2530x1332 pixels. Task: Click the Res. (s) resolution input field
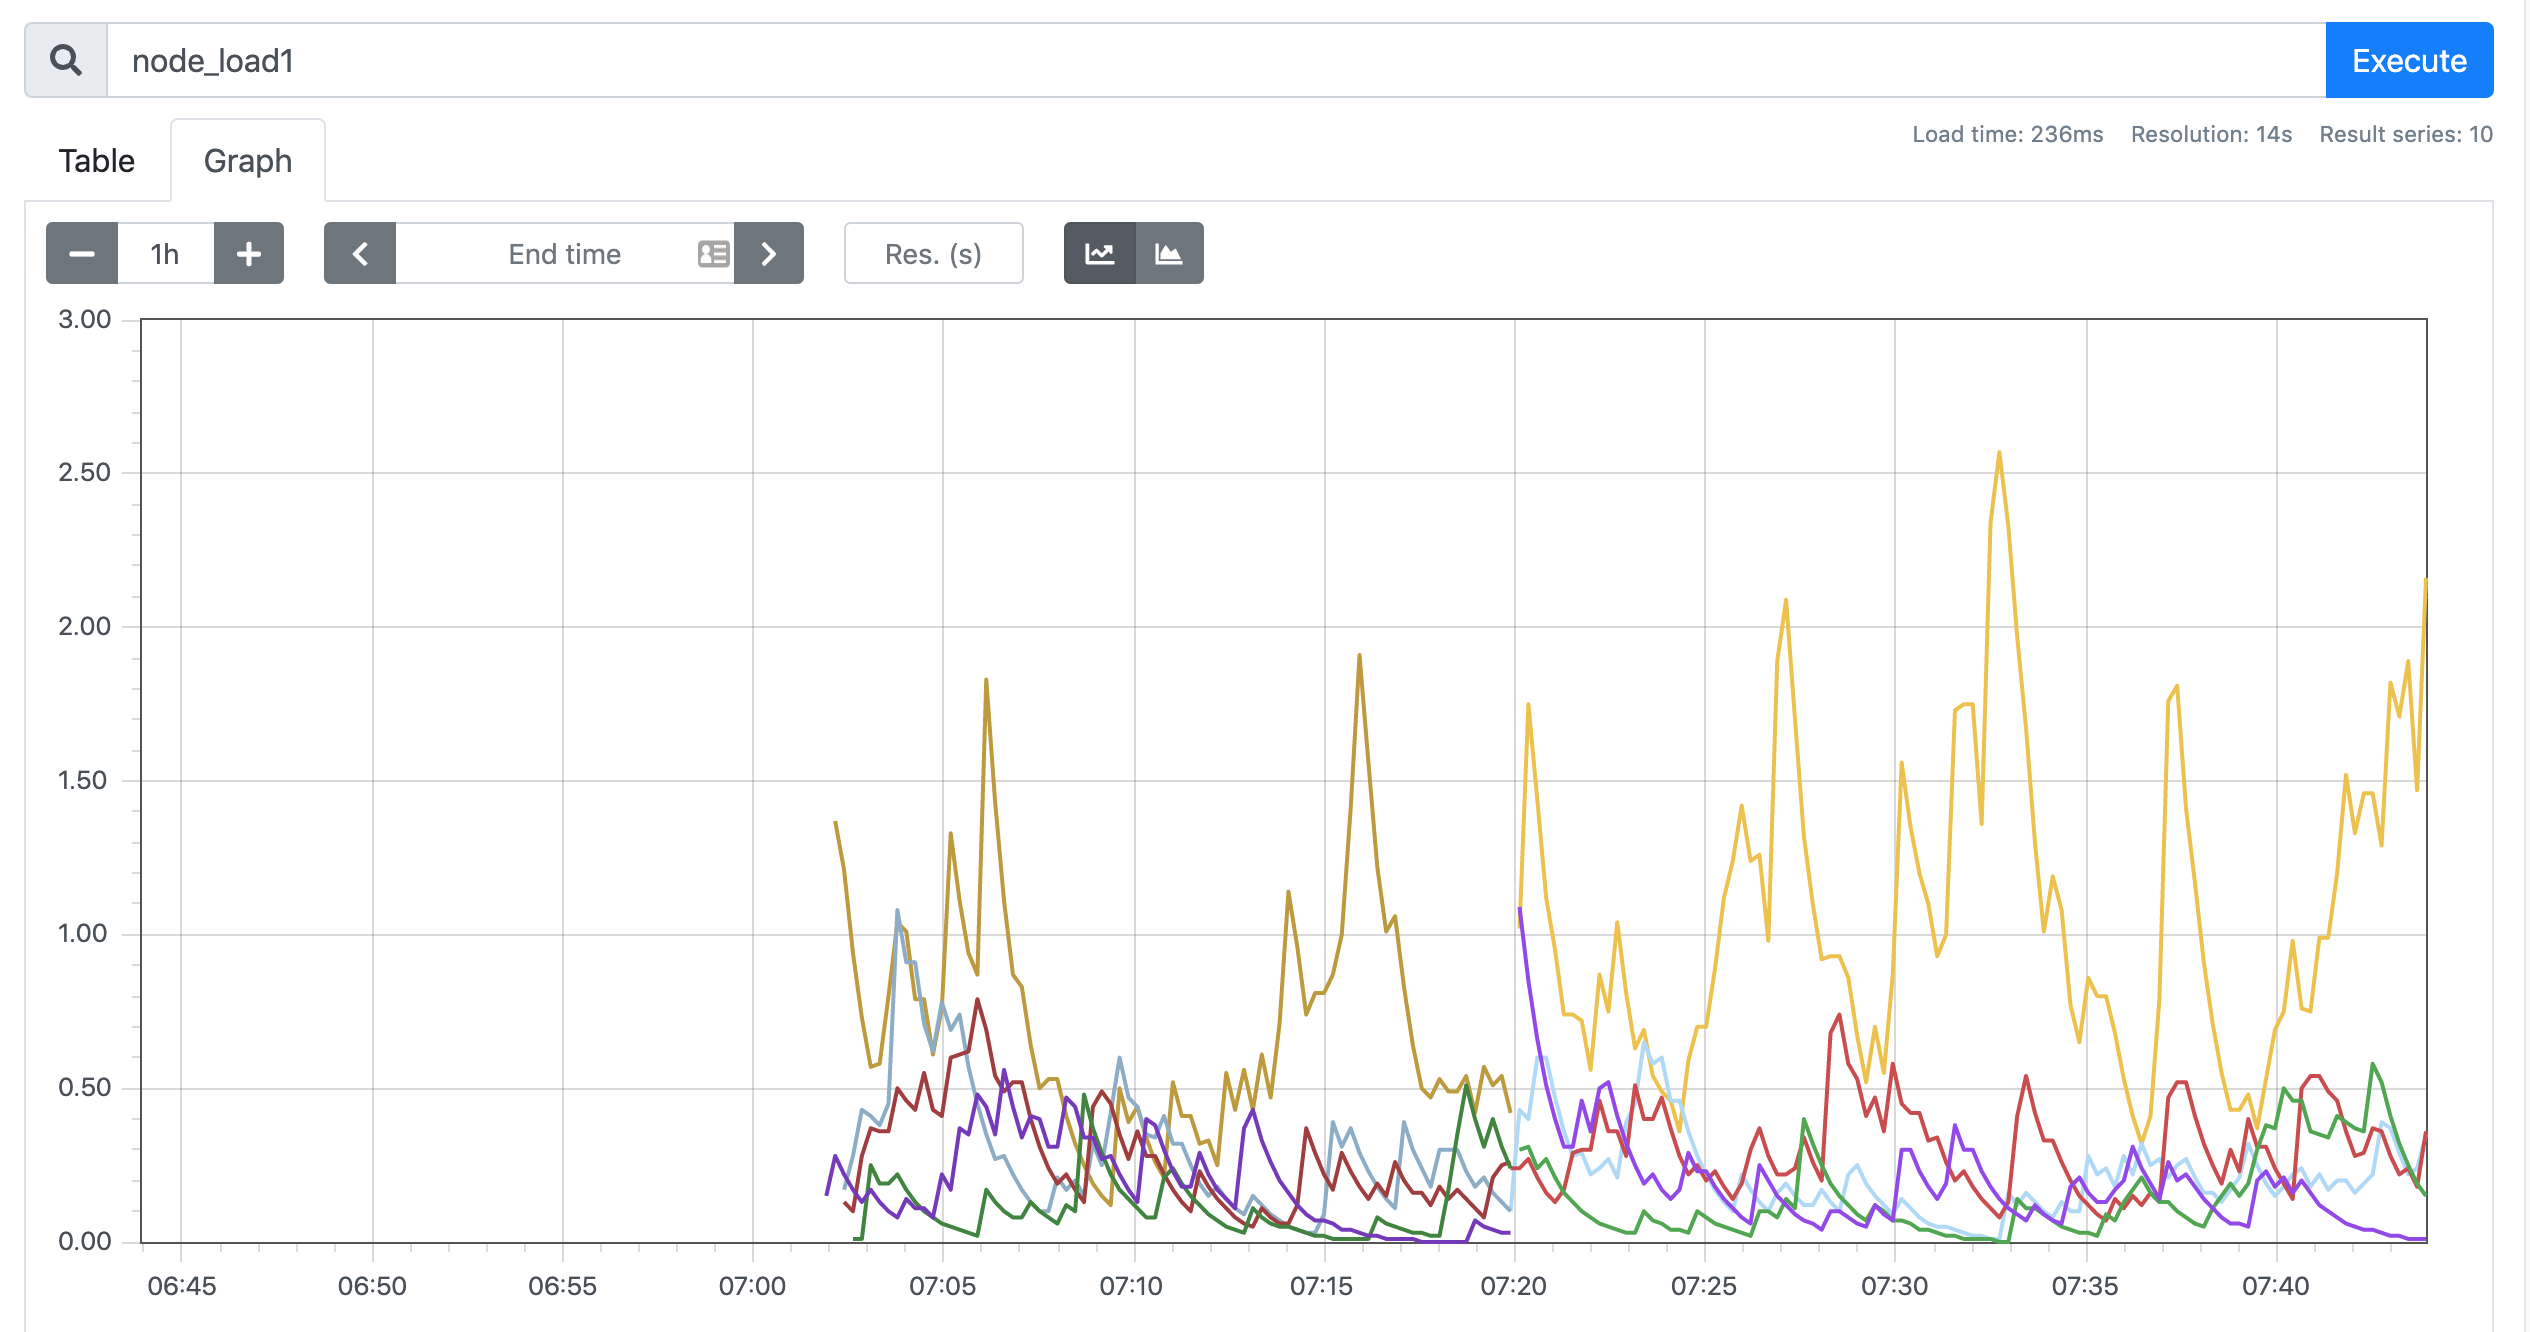point(930,254)
